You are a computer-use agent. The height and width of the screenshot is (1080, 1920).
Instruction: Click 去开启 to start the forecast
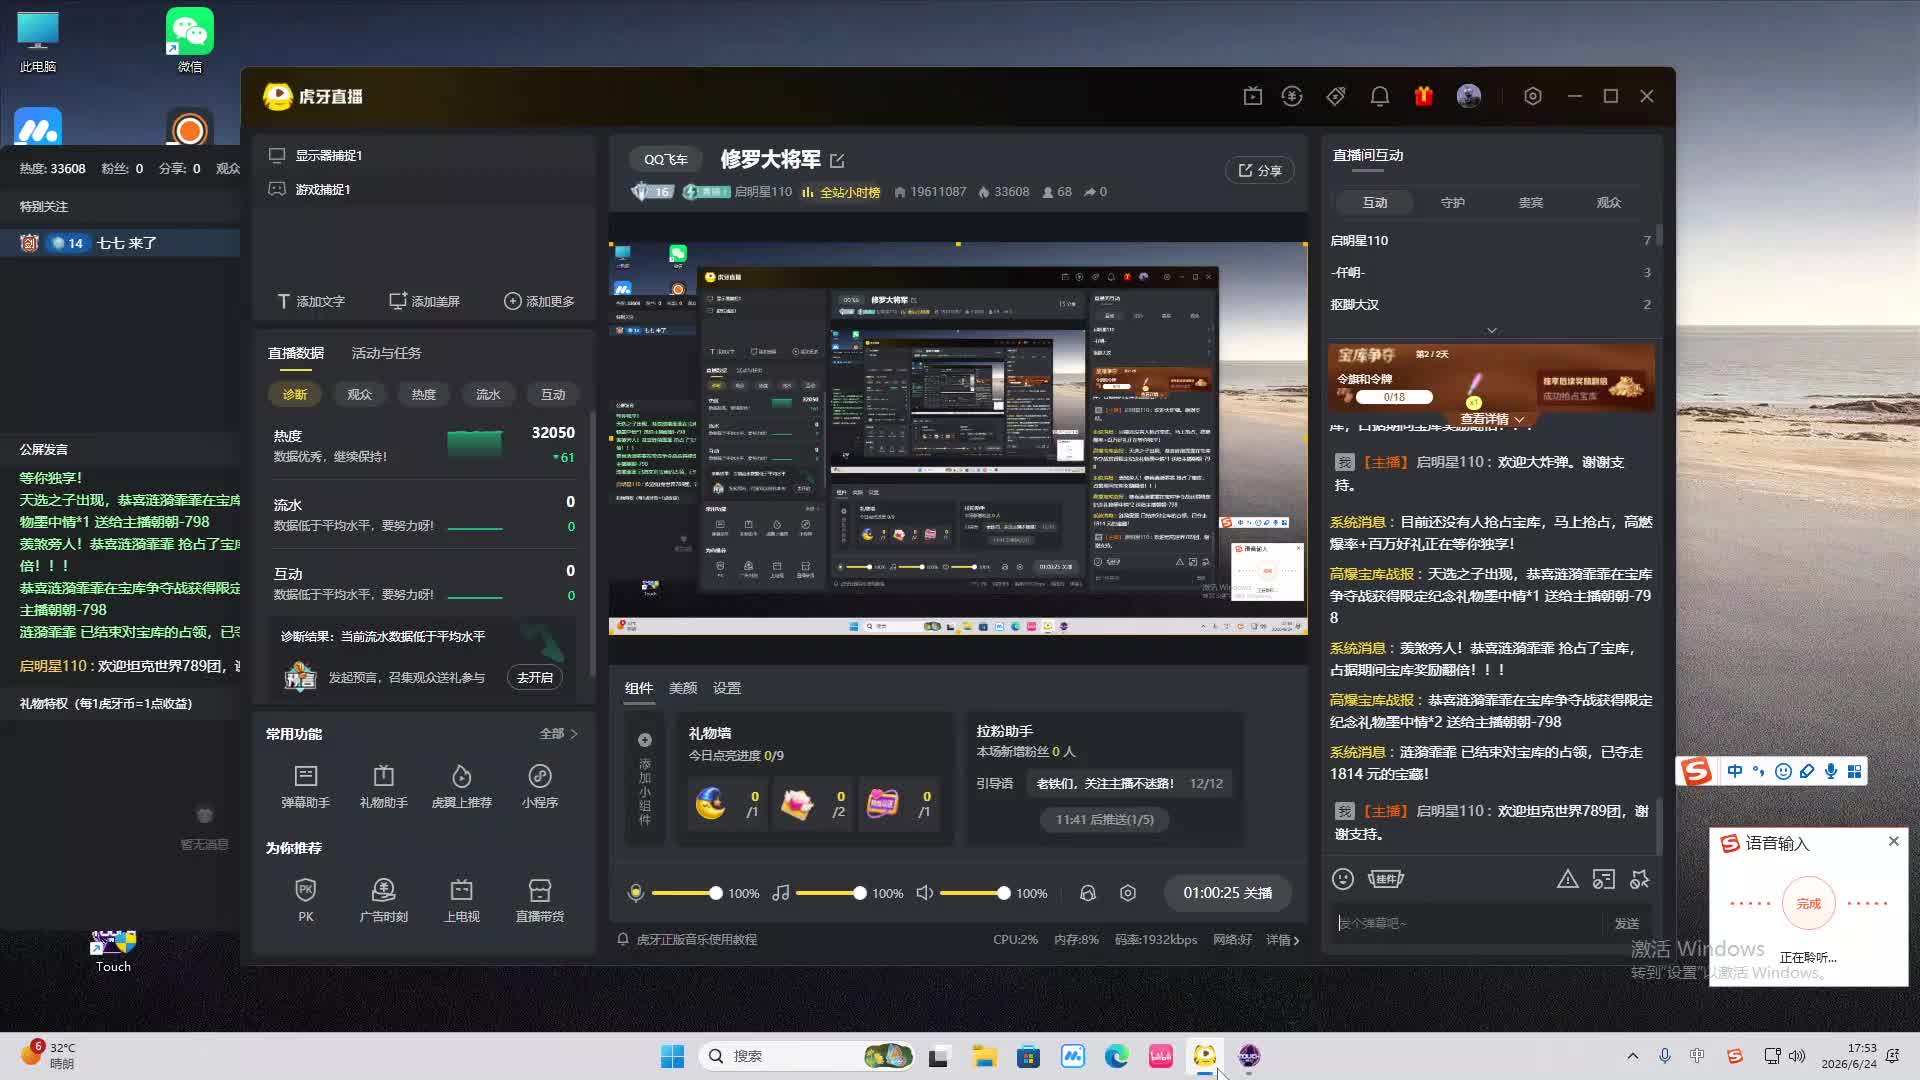(535, 678)
